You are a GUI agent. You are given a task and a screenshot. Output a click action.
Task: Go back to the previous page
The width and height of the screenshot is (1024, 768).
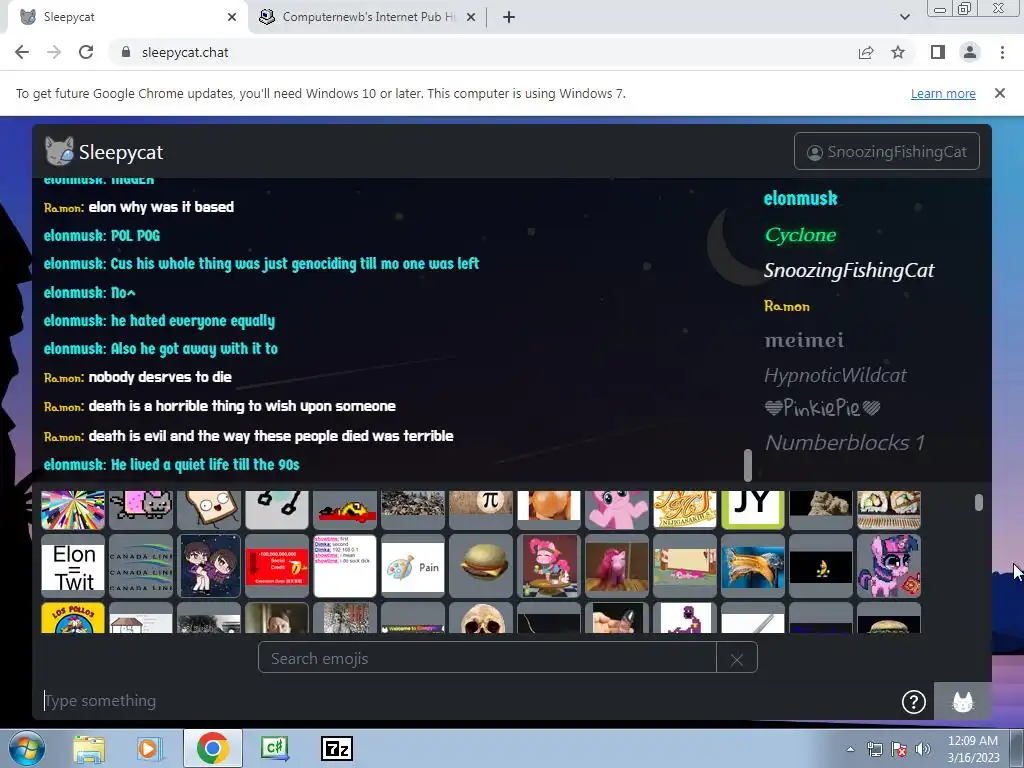tap(22, 52)
